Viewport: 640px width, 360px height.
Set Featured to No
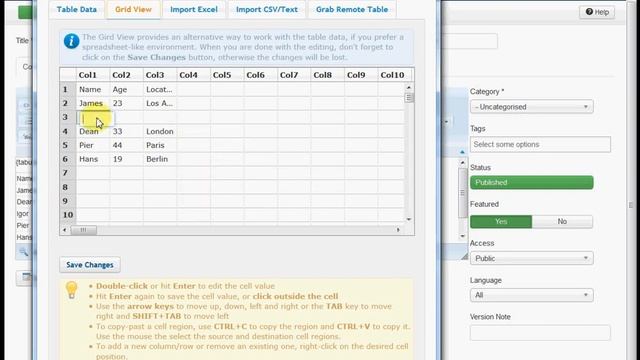(x=562, y=221)
